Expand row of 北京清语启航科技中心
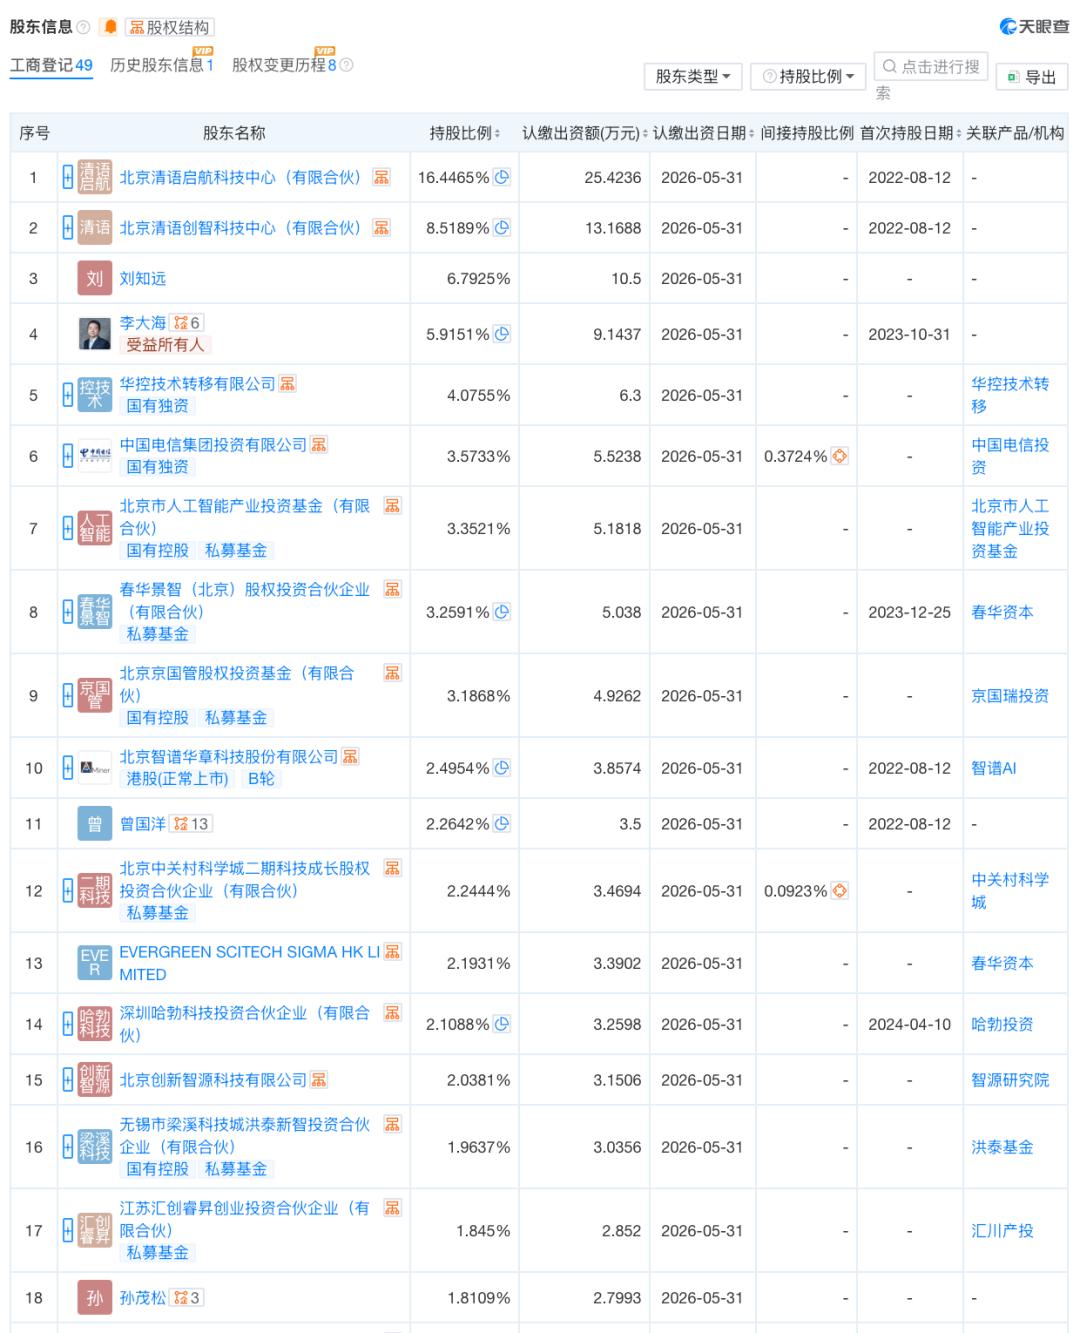Screen dimensions: 1080x1333 click(x=68, y=178)
